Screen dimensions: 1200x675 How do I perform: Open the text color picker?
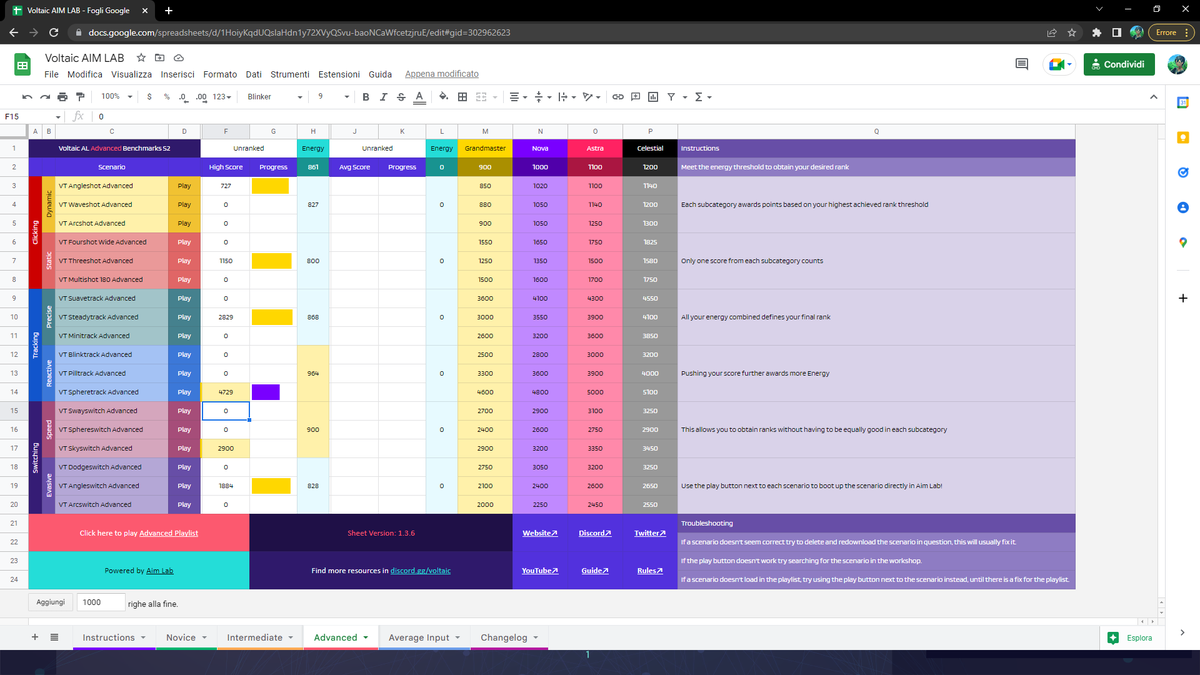pyautogui.click(x=419, y=97)
